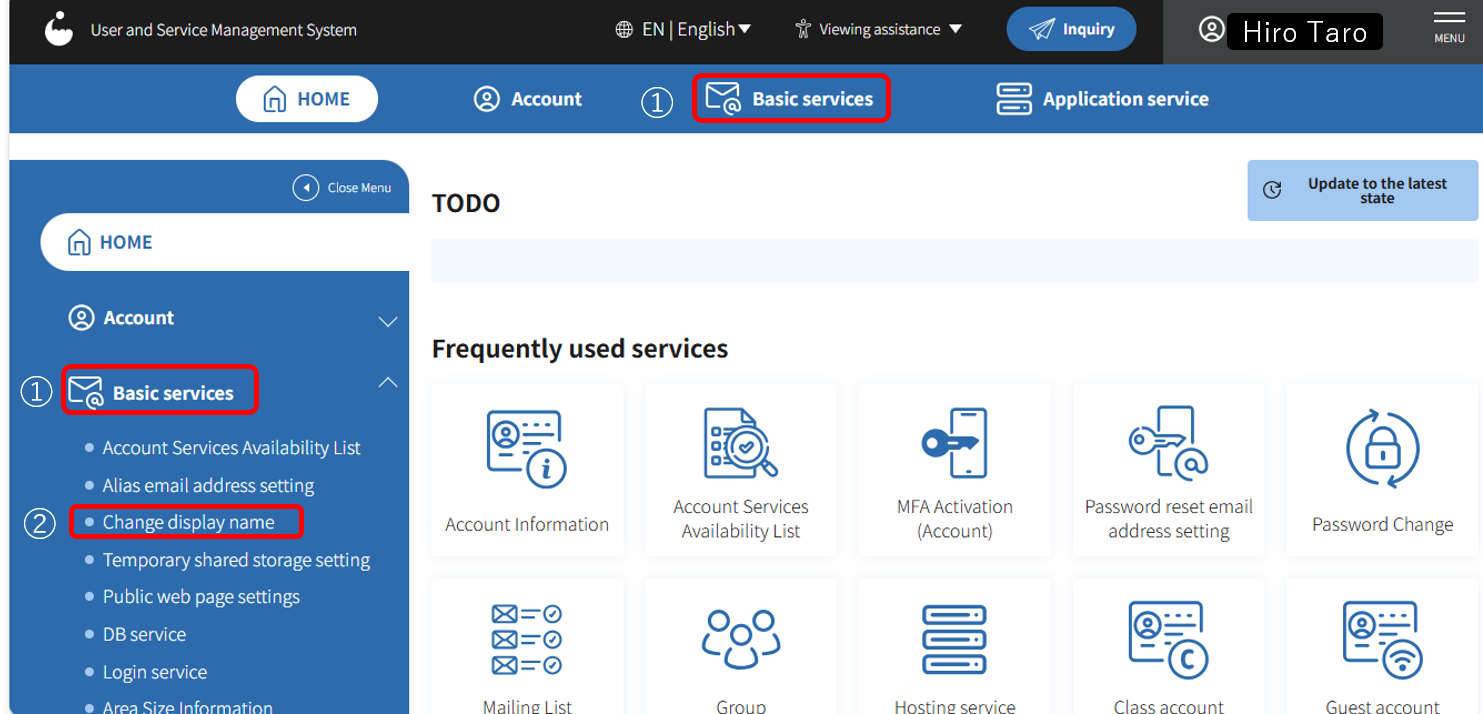1483x714 pixels.
Task: Click Update to the latest state button
Action: [x=1362, y=190]
